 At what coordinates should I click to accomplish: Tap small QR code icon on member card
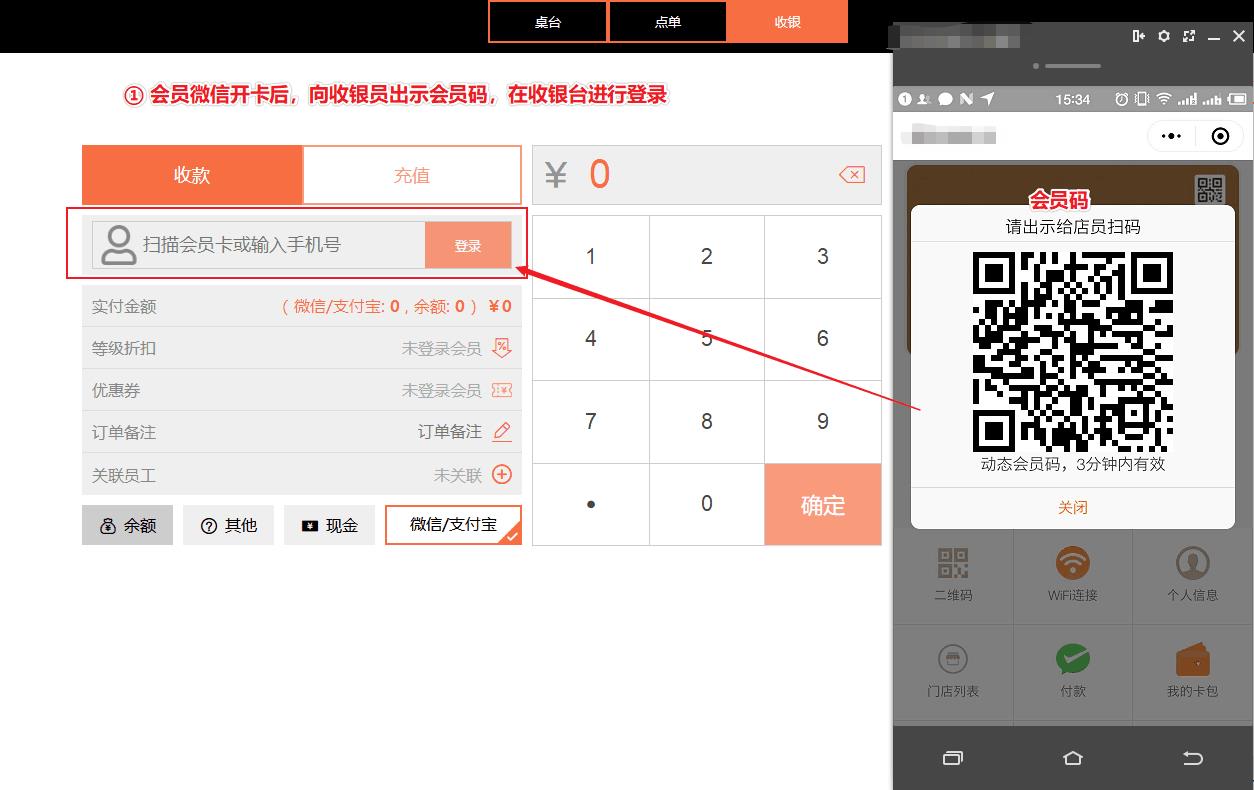[1210, 190]
